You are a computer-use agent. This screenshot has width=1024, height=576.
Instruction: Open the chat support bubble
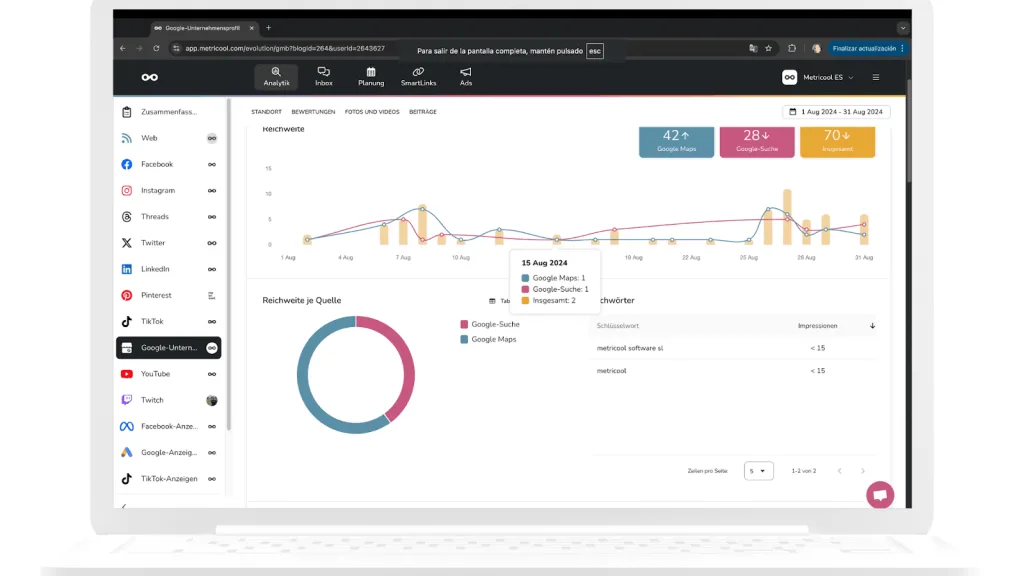click(x=880, y=495)
